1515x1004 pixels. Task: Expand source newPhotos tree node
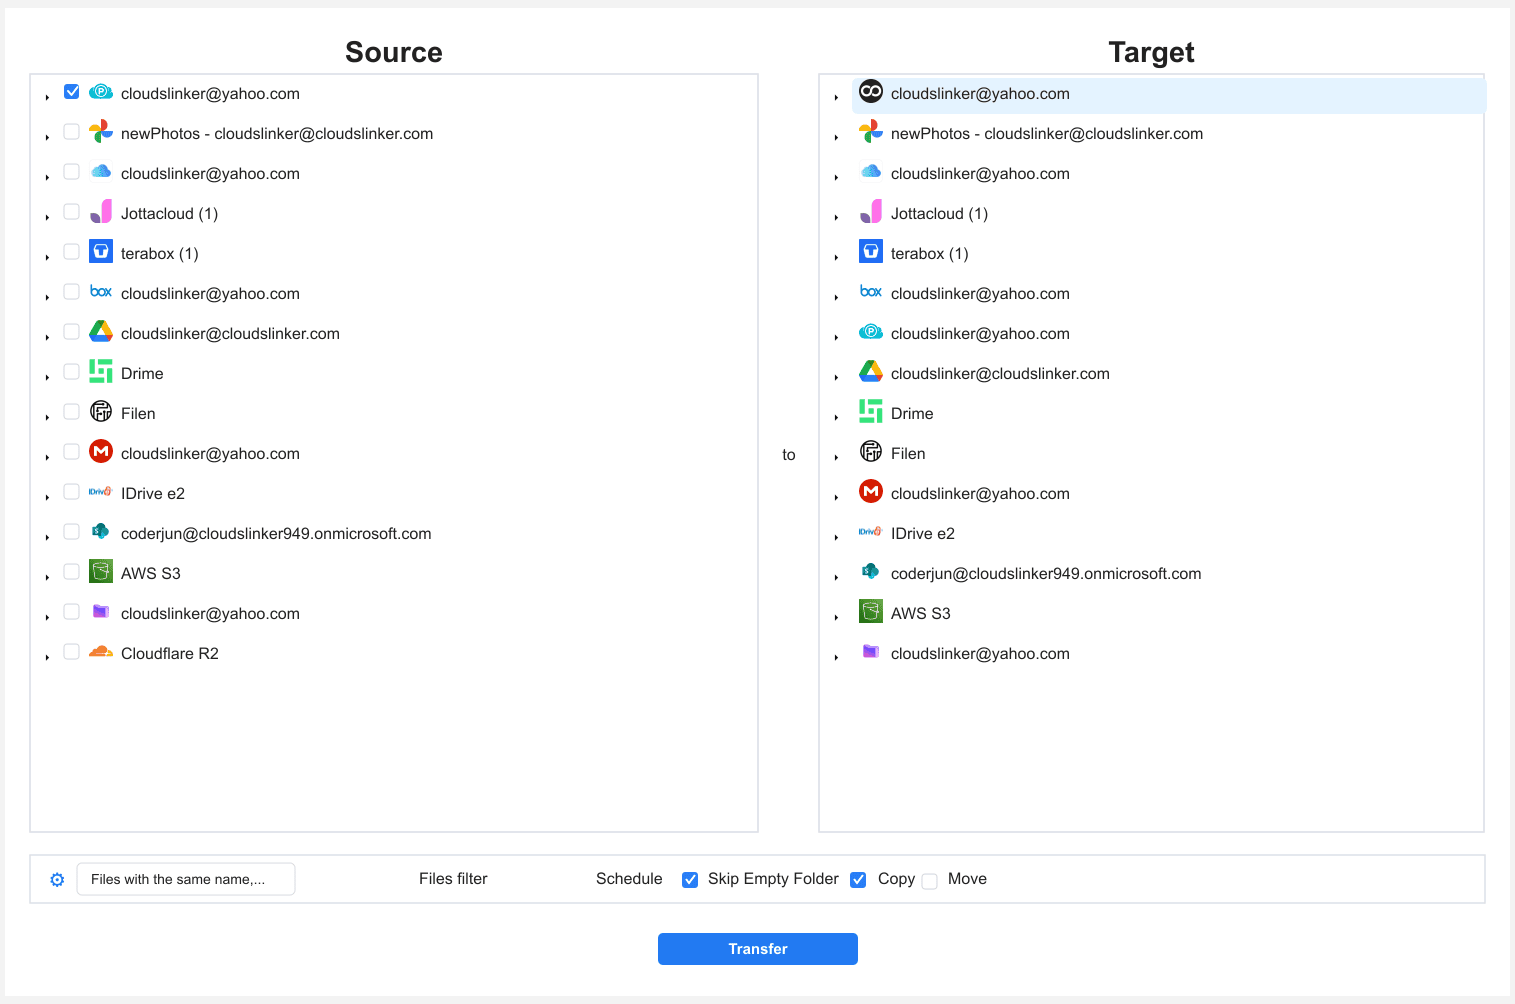click(x=47, y=137)
